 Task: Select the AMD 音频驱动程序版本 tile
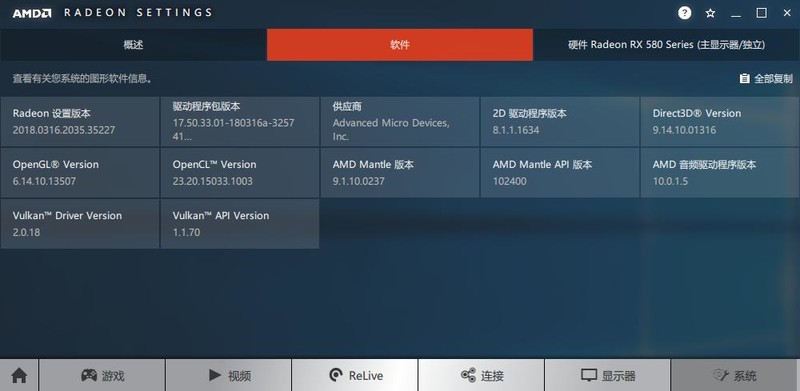720,173
